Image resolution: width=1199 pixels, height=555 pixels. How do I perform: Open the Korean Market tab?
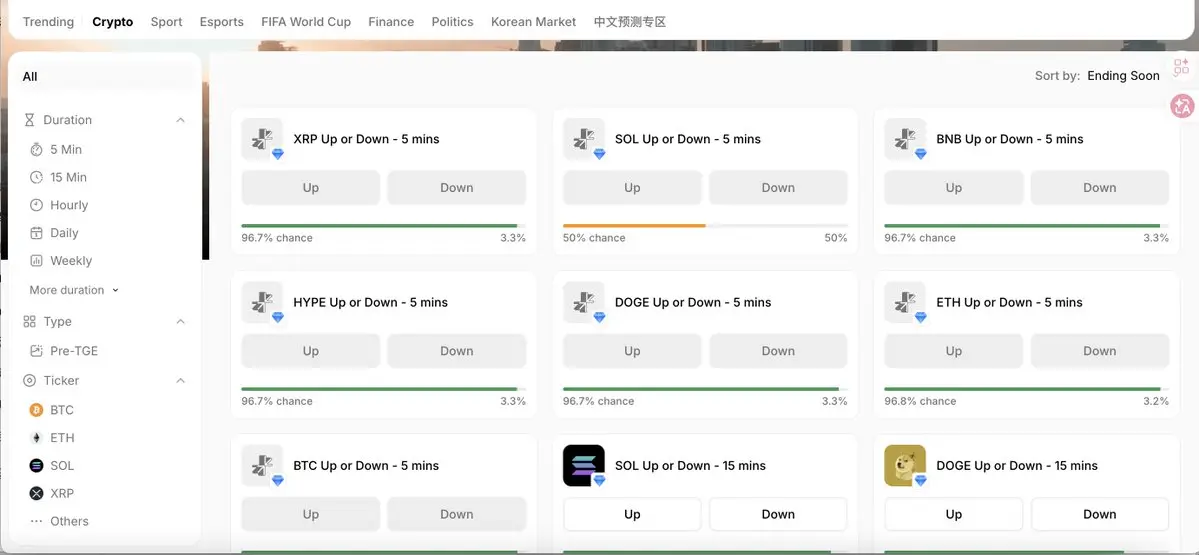pos(534,22)
